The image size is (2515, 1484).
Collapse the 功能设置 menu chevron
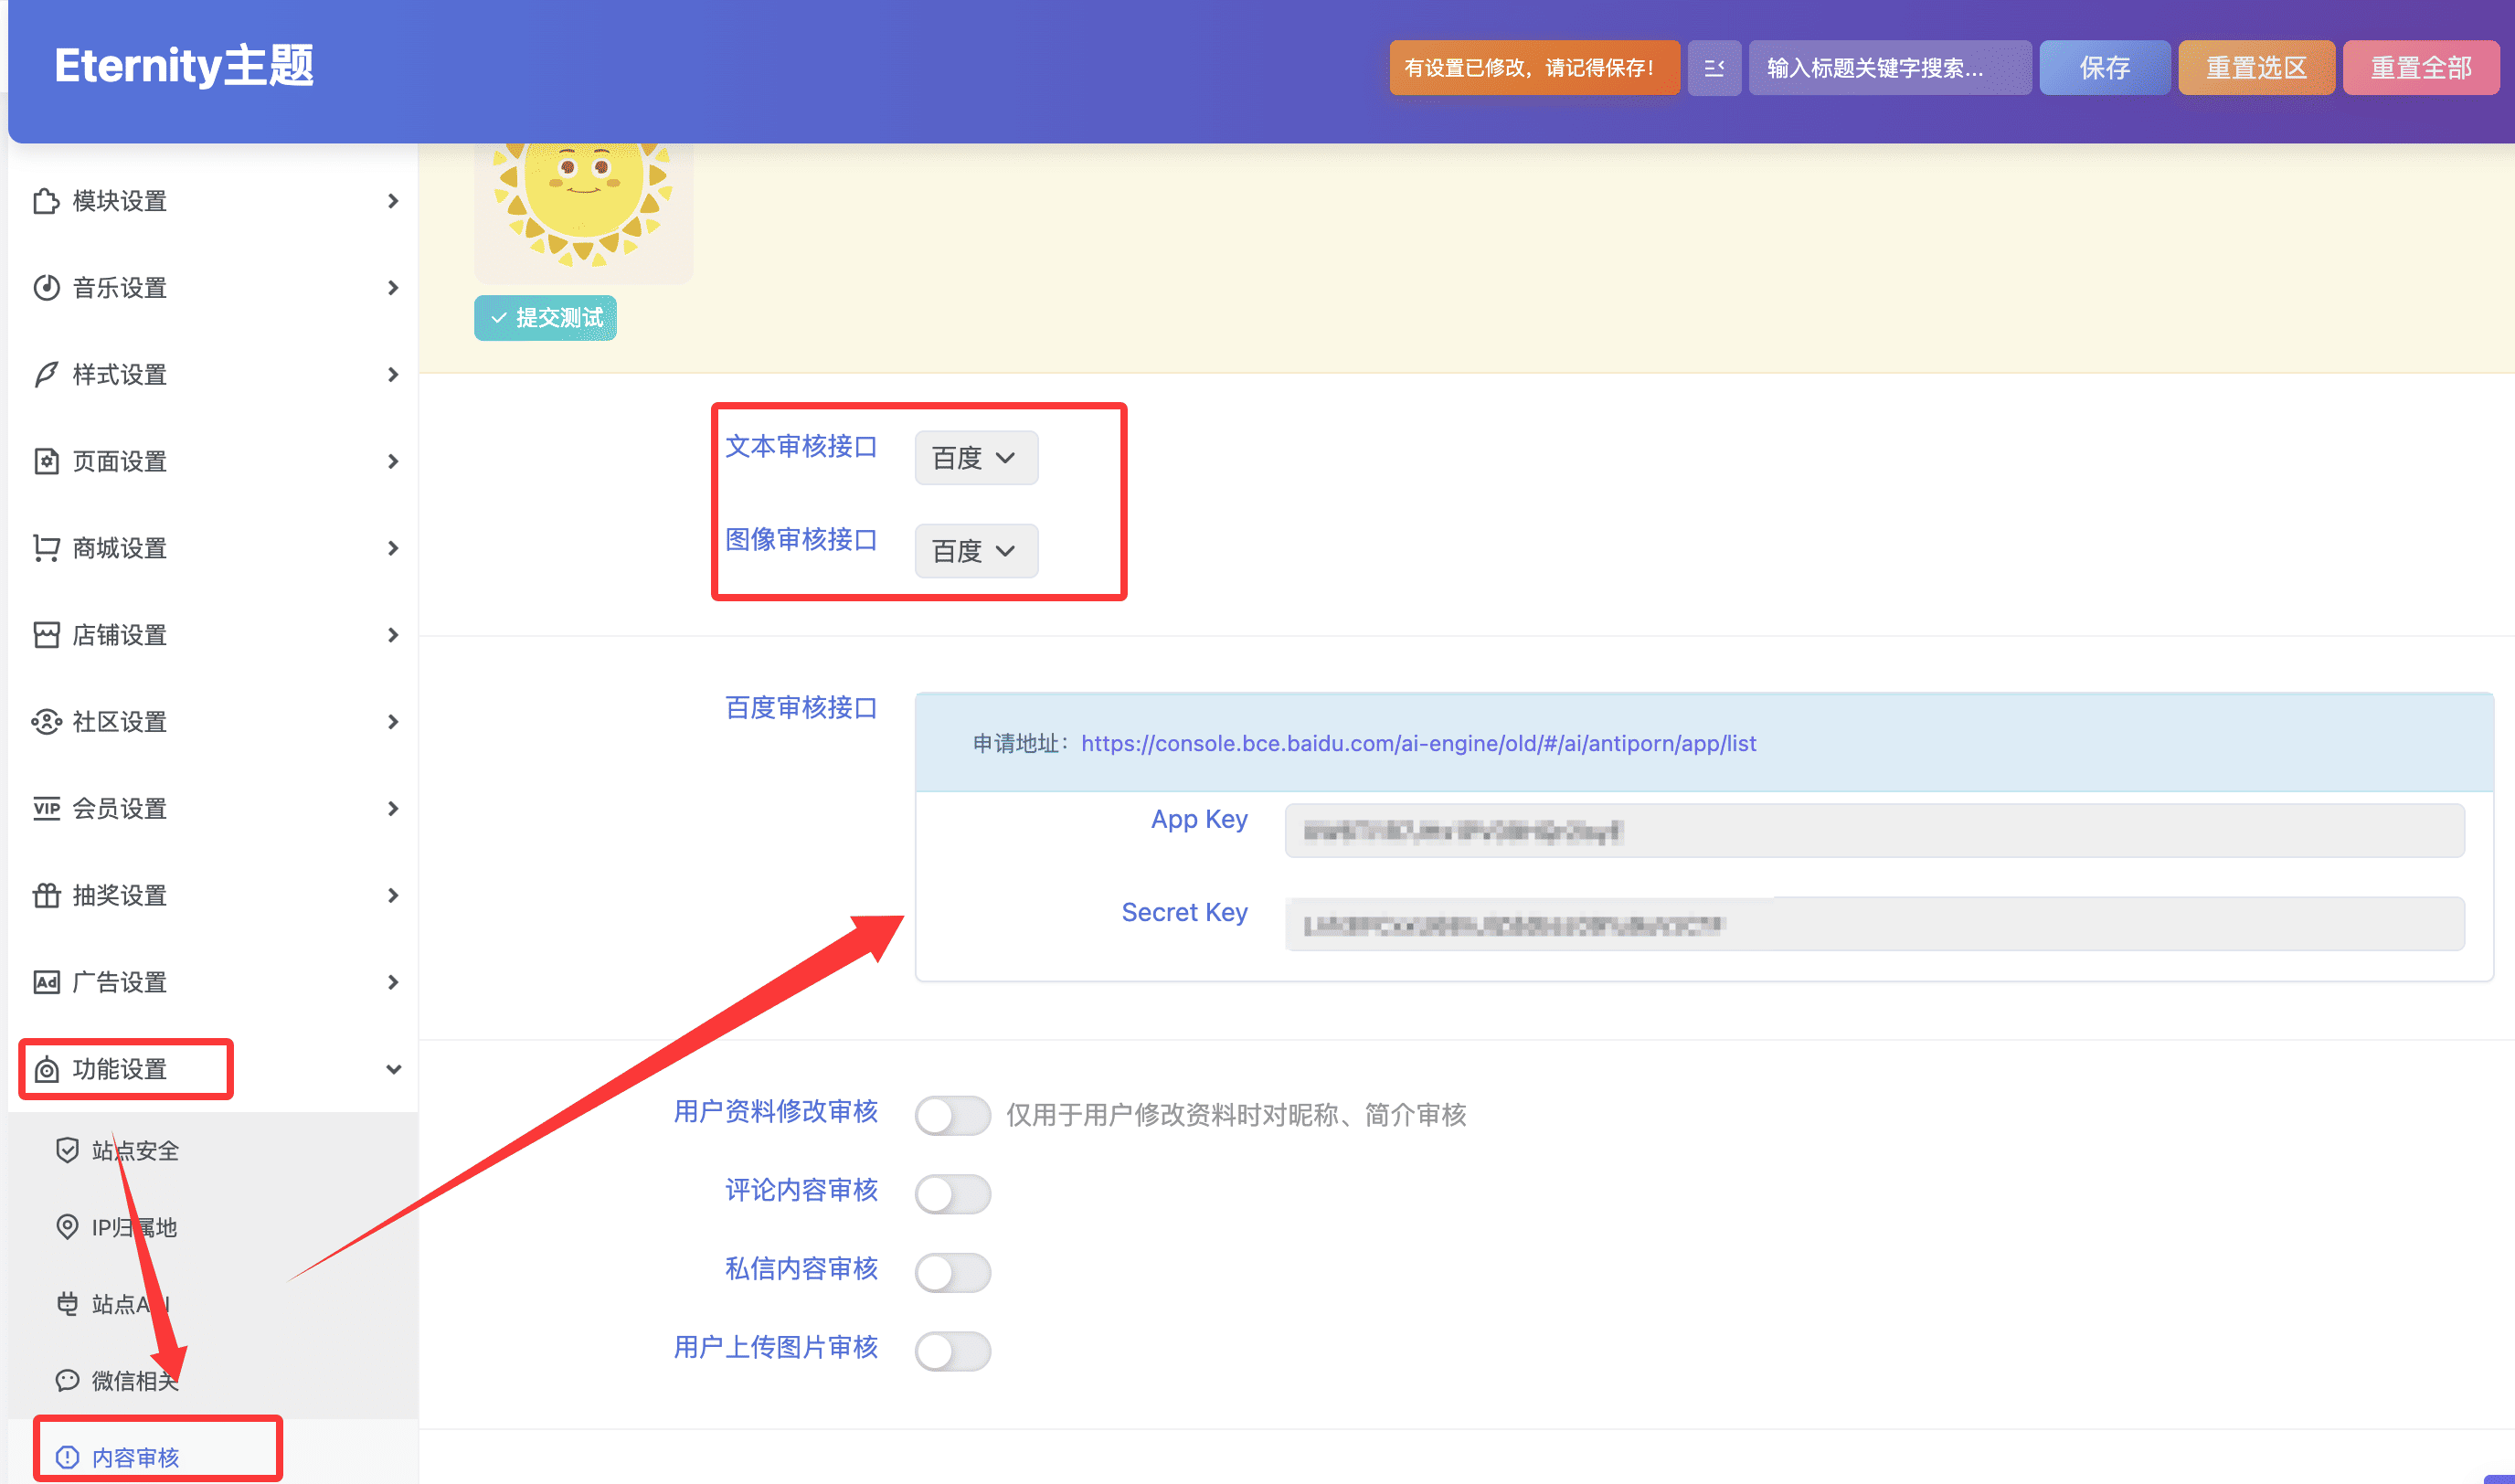coord(393,1069)
